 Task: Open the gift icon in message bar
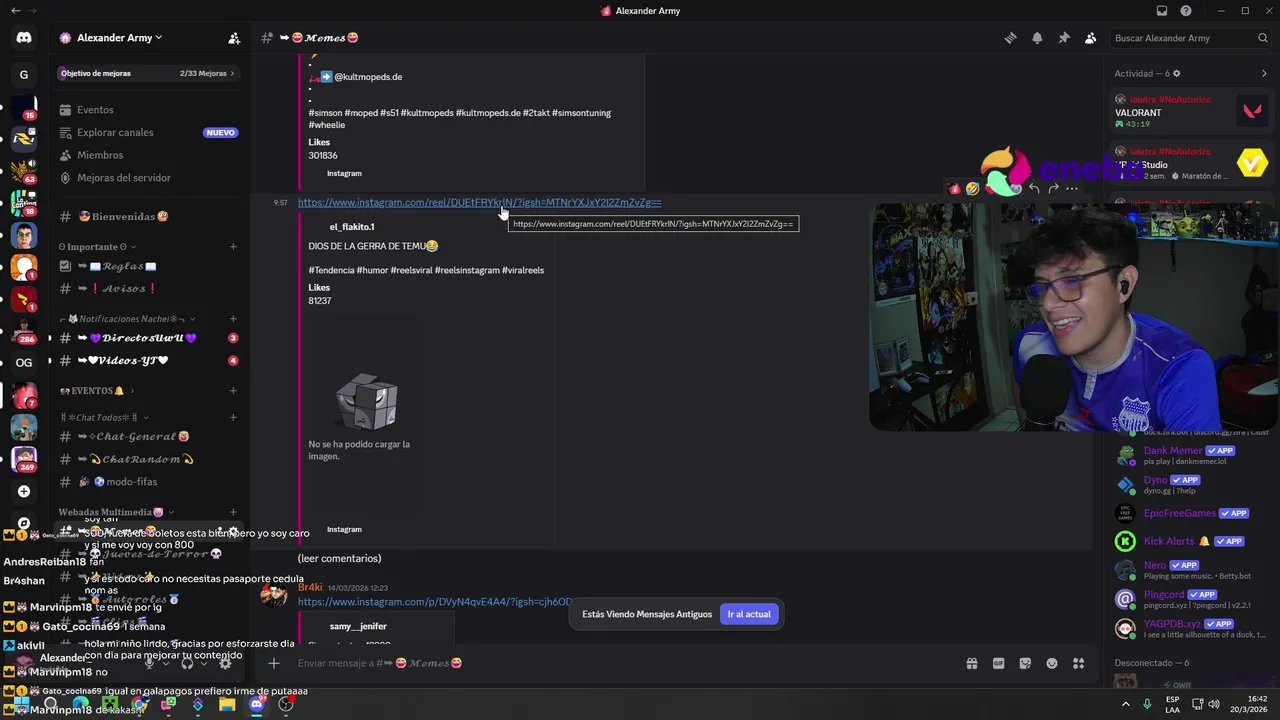pos(971,663)
